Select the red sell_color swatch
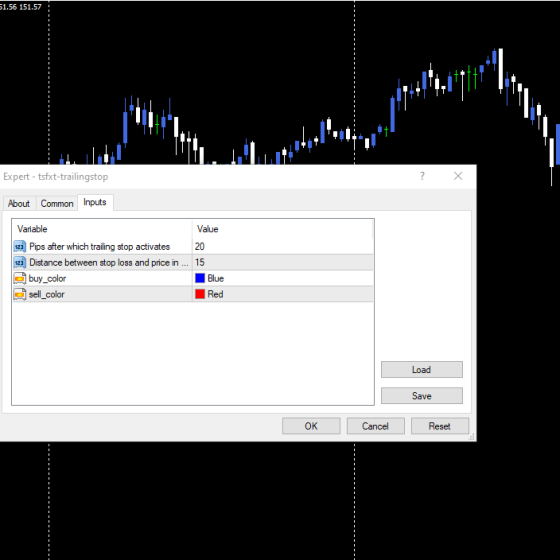 (200, 294)
